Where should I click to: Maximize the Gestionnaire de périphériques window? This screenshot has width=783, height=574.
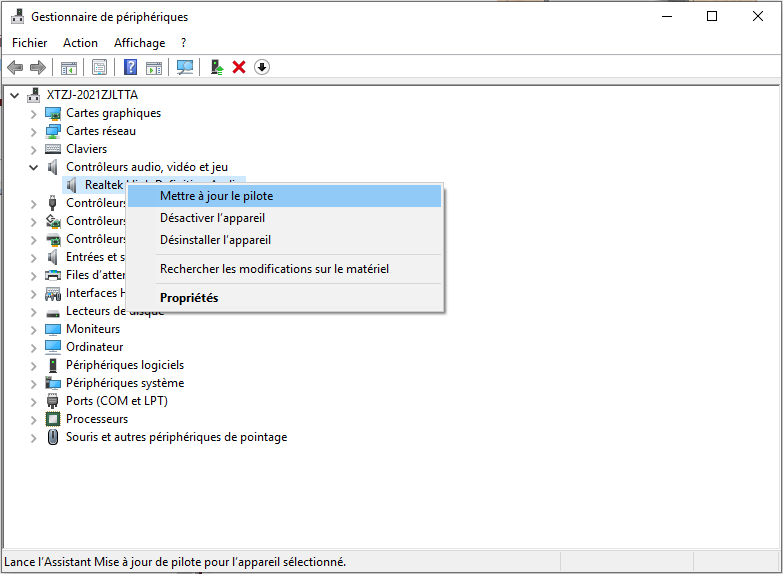tap(712, 16)
